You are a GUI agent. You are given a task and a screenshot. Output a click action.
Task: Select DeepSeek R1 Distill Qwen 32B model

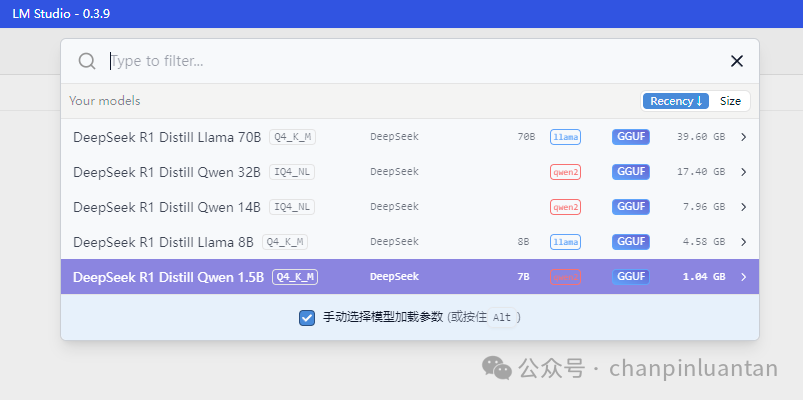coord(410,172)
